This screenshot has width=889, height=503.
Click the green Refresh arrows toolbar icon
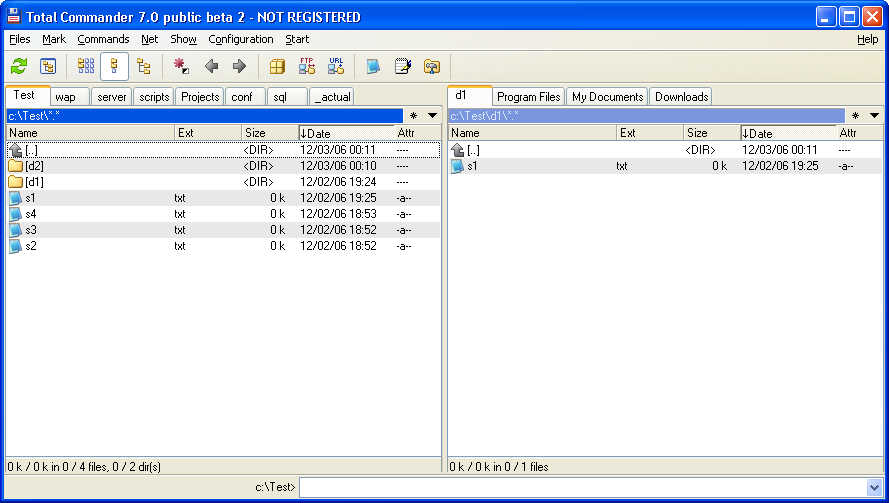(19, 66)
